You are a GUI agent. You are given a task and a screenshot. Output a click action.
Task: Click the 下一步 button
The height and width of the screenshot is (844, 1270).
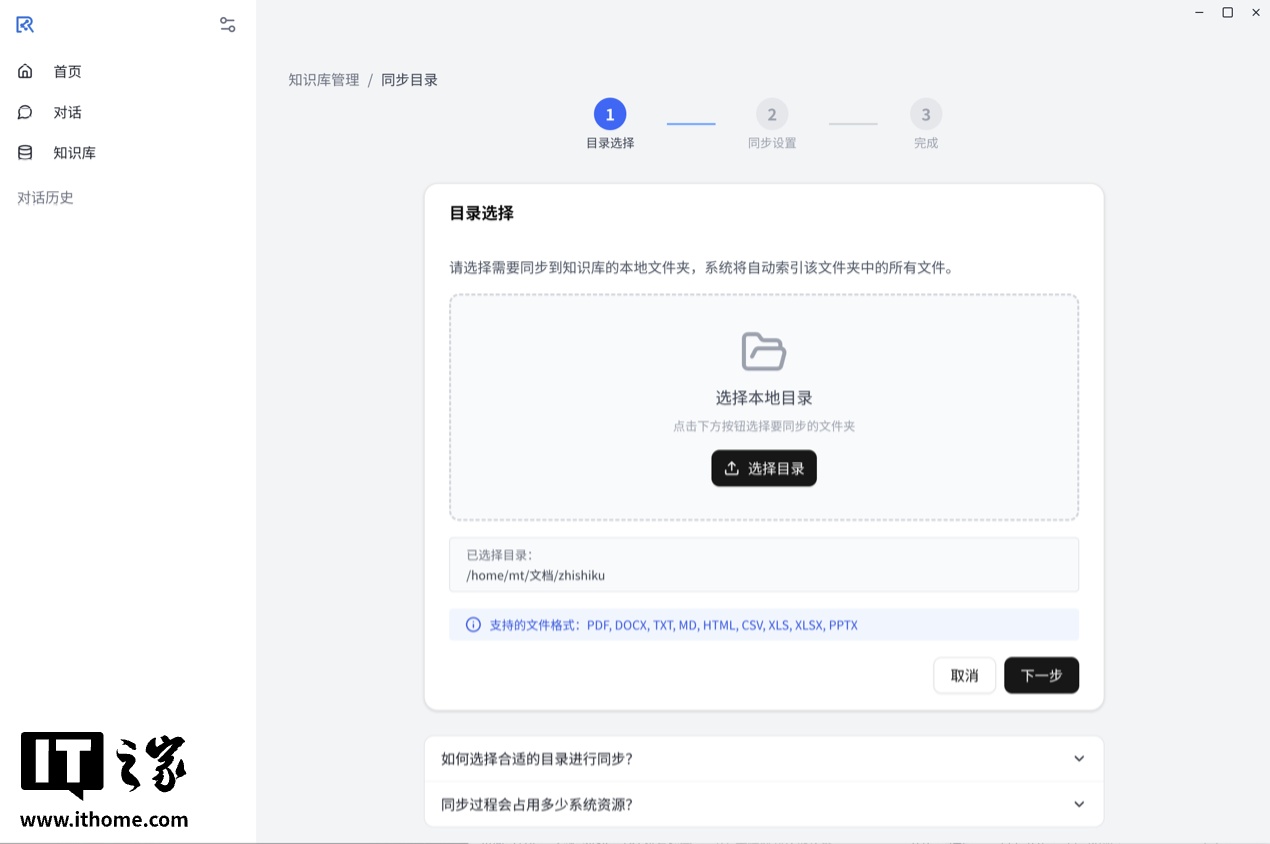point(1041,675)
